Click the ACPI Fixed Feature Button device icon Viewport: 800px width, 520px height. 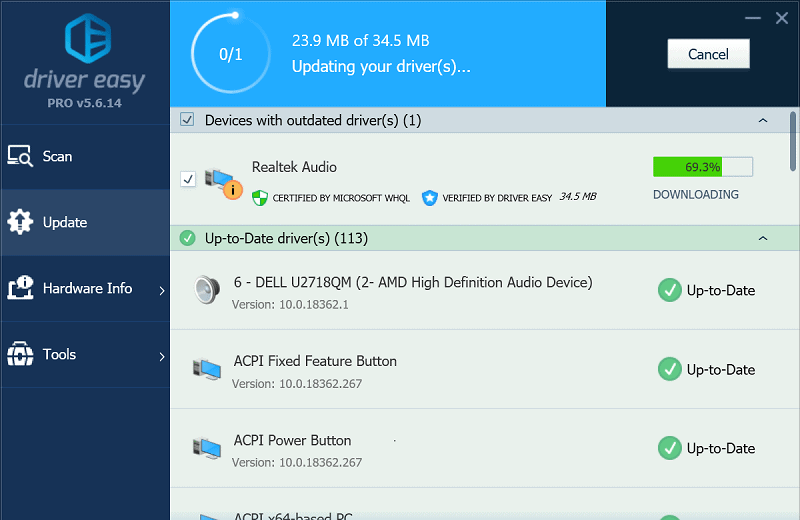coord(207,369)
